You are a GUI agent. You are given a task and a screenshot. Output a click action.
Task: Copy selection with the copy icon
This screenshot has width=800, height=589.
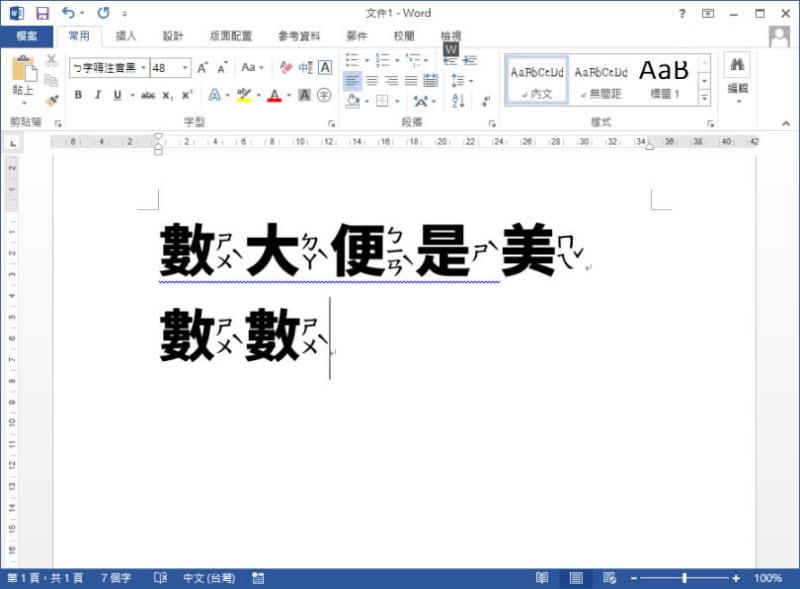51,80
